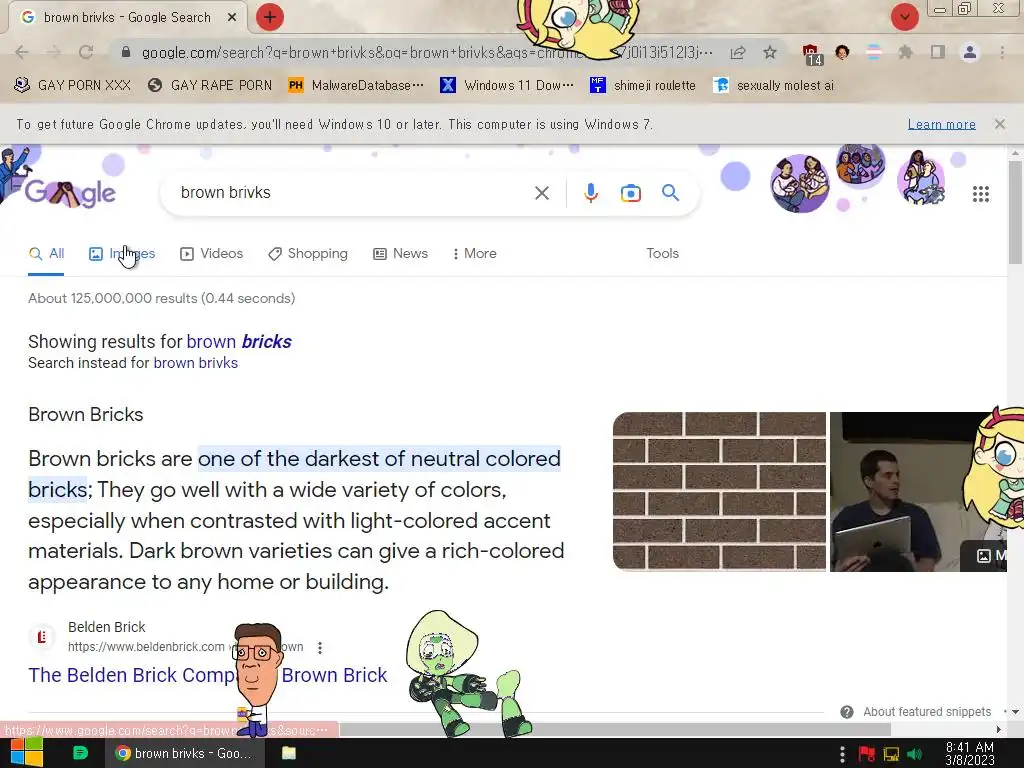Viewport: 1024px width, 768px height.
Task: Open the Chrome profile icon
Action: click(970, 52)
